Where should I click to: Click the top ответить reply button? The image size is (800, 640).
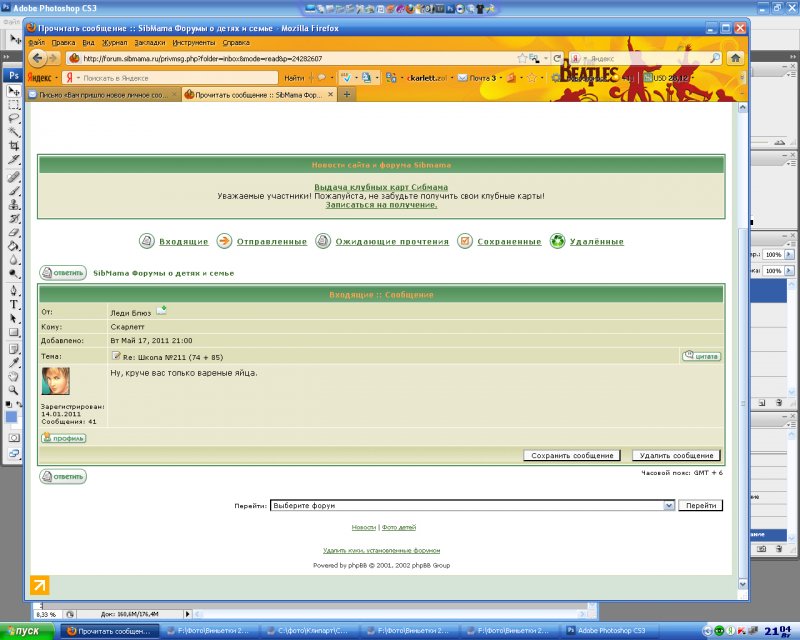[63, 273]
